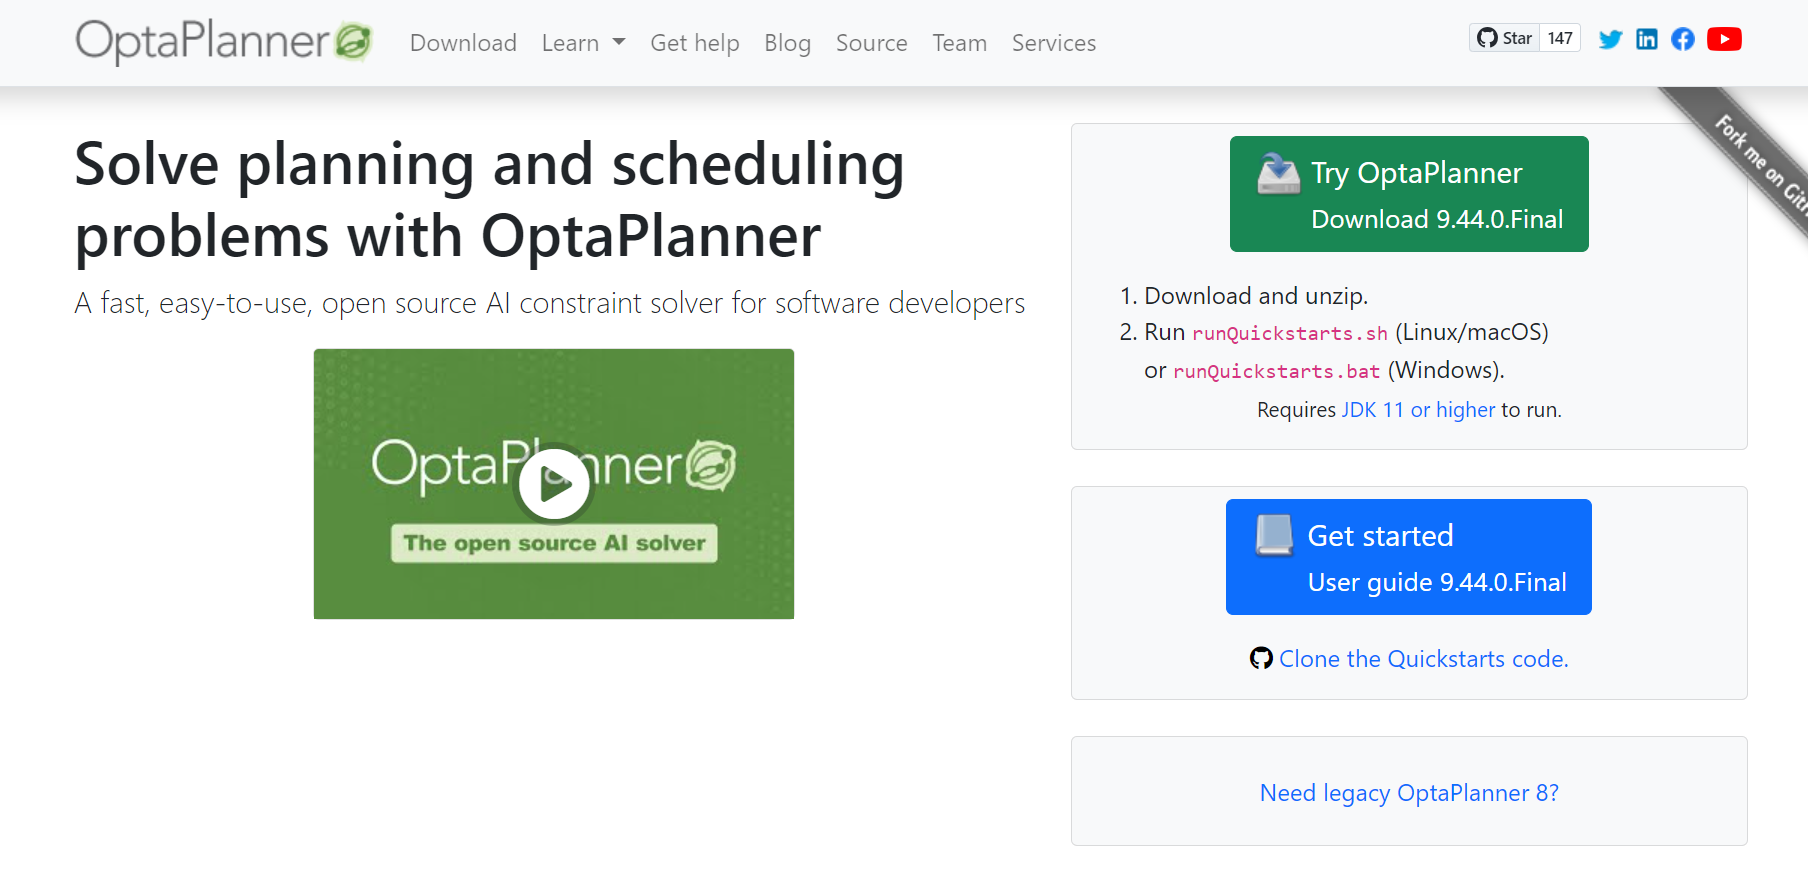Click the 'A fast, easy-to-use' tagline text
The width and height of the screenshot is (1808, 878).
550,303
